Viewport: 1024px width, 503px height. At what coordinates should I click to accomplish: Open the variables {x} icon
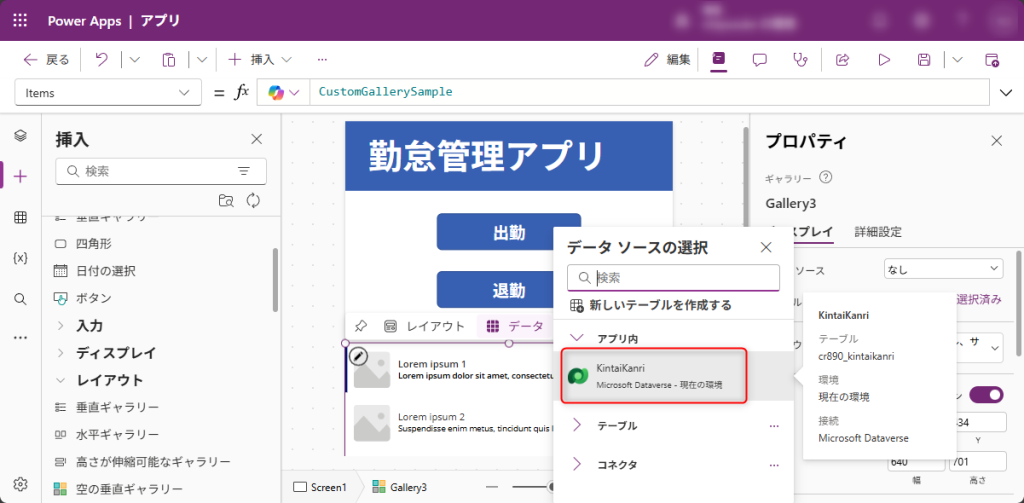tap(20, 258)
